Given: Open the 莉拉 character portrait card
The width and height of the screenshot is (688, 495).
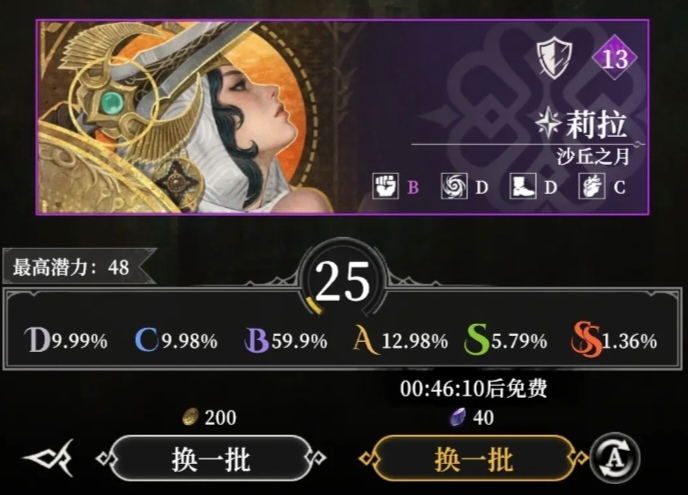Looking at the screenshot, I should pos(342,117).
